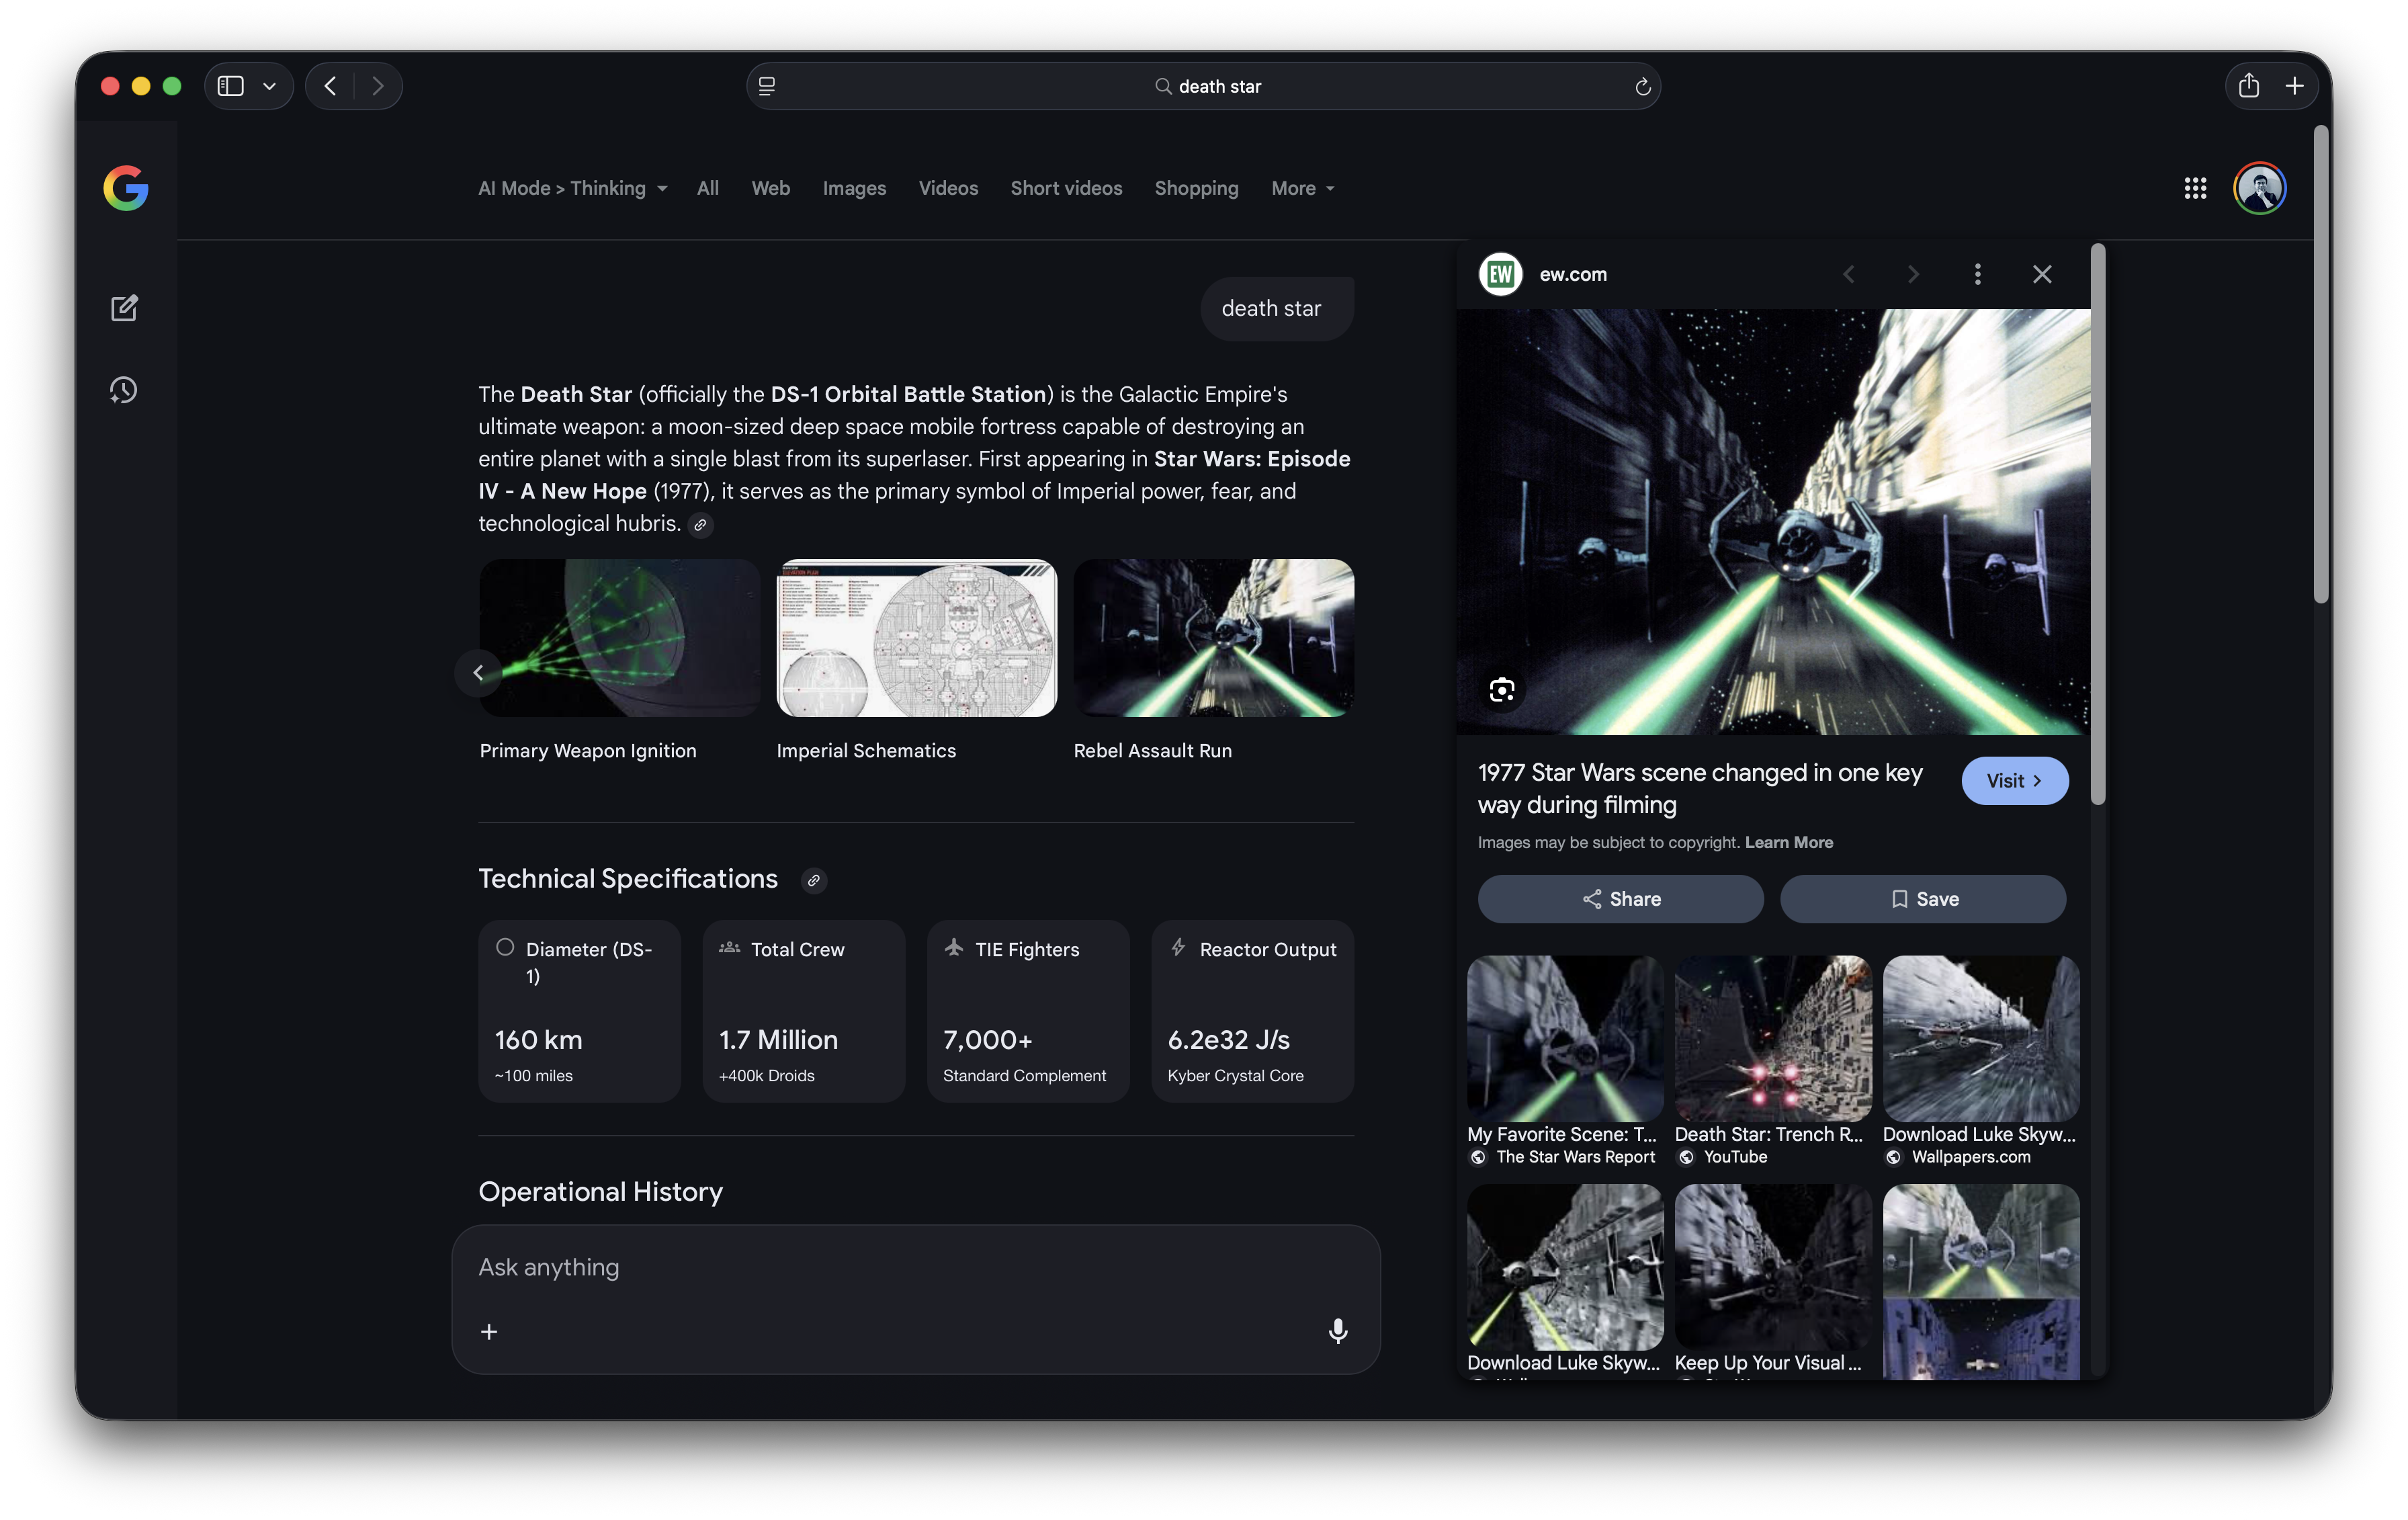Open a new tab with plus icon
The height and width of the screenshot is (1520, 2408).
pos(2295,86)
